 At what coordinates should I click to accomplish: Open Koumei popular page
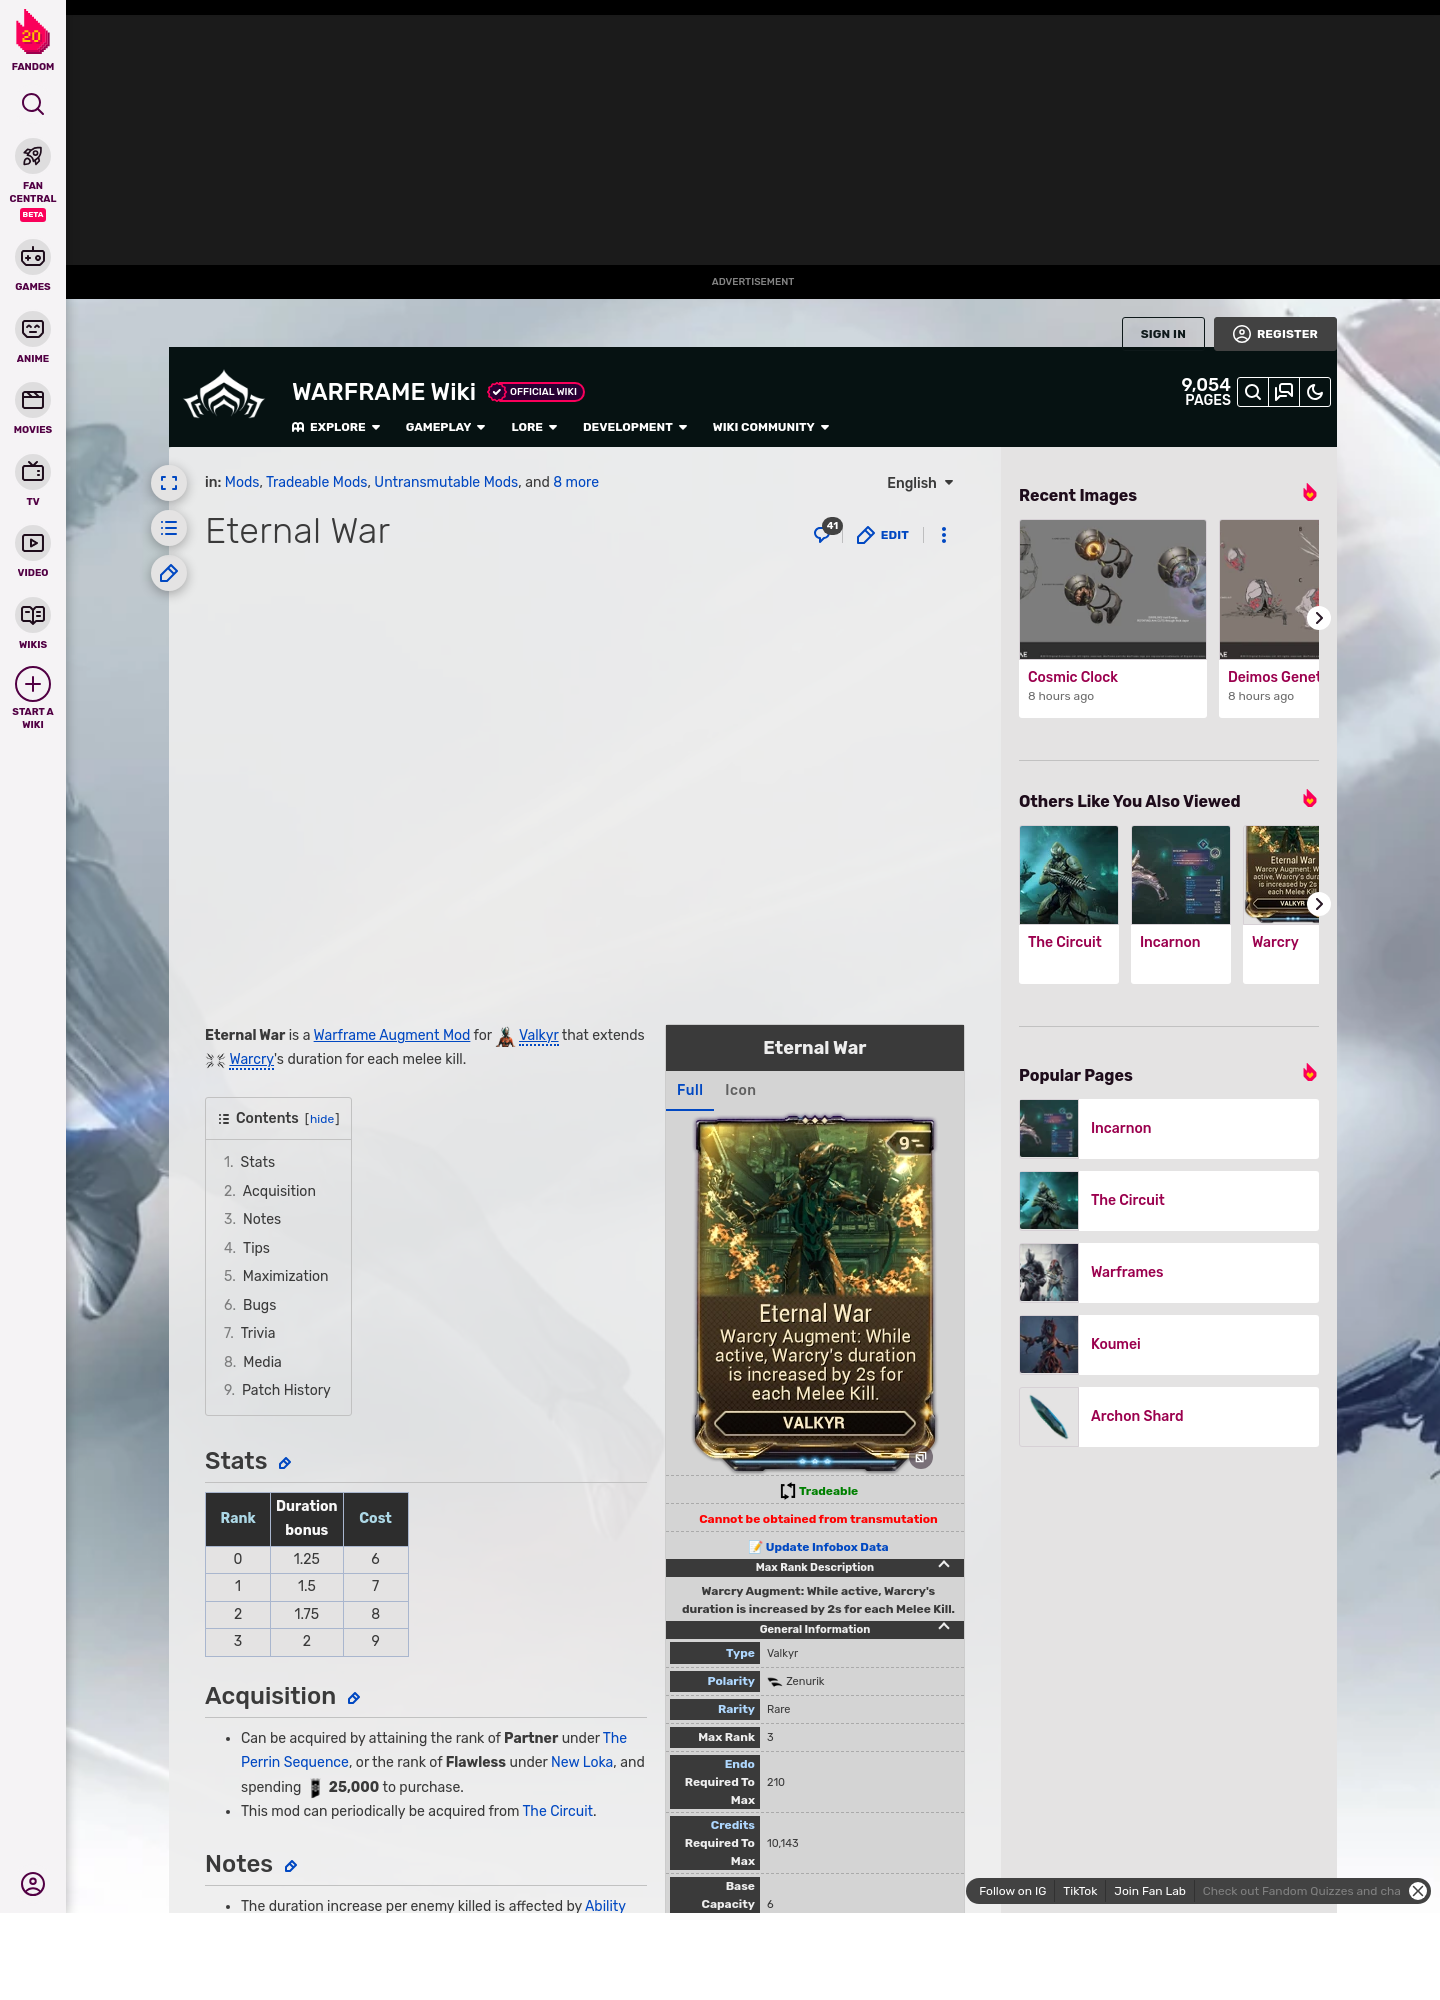[x=1169, y=1344]
